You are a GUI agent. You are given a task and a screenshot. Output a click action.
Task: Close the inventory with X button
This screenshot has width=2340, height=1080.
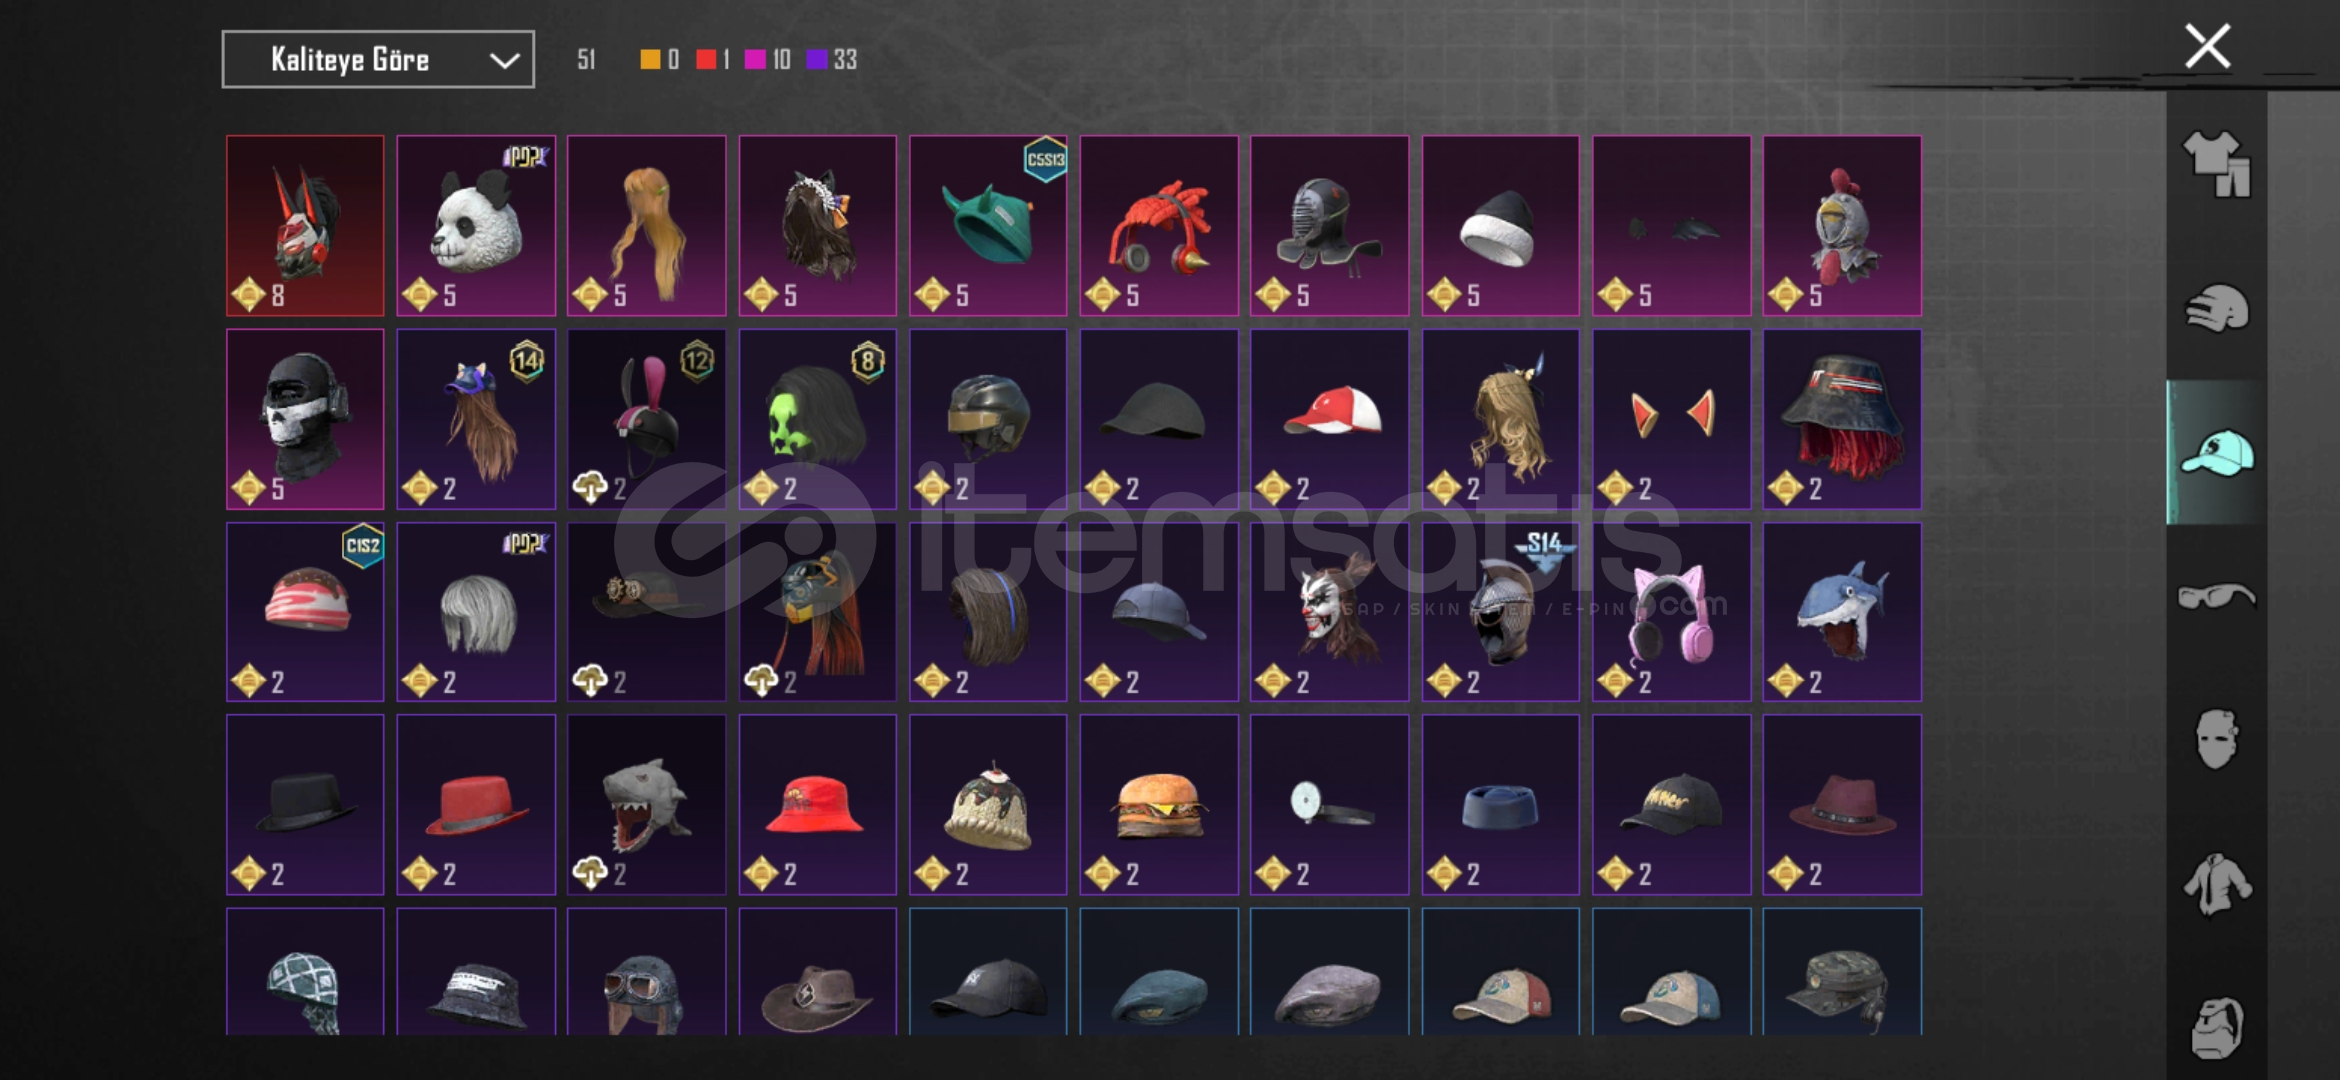(2207, 46)
